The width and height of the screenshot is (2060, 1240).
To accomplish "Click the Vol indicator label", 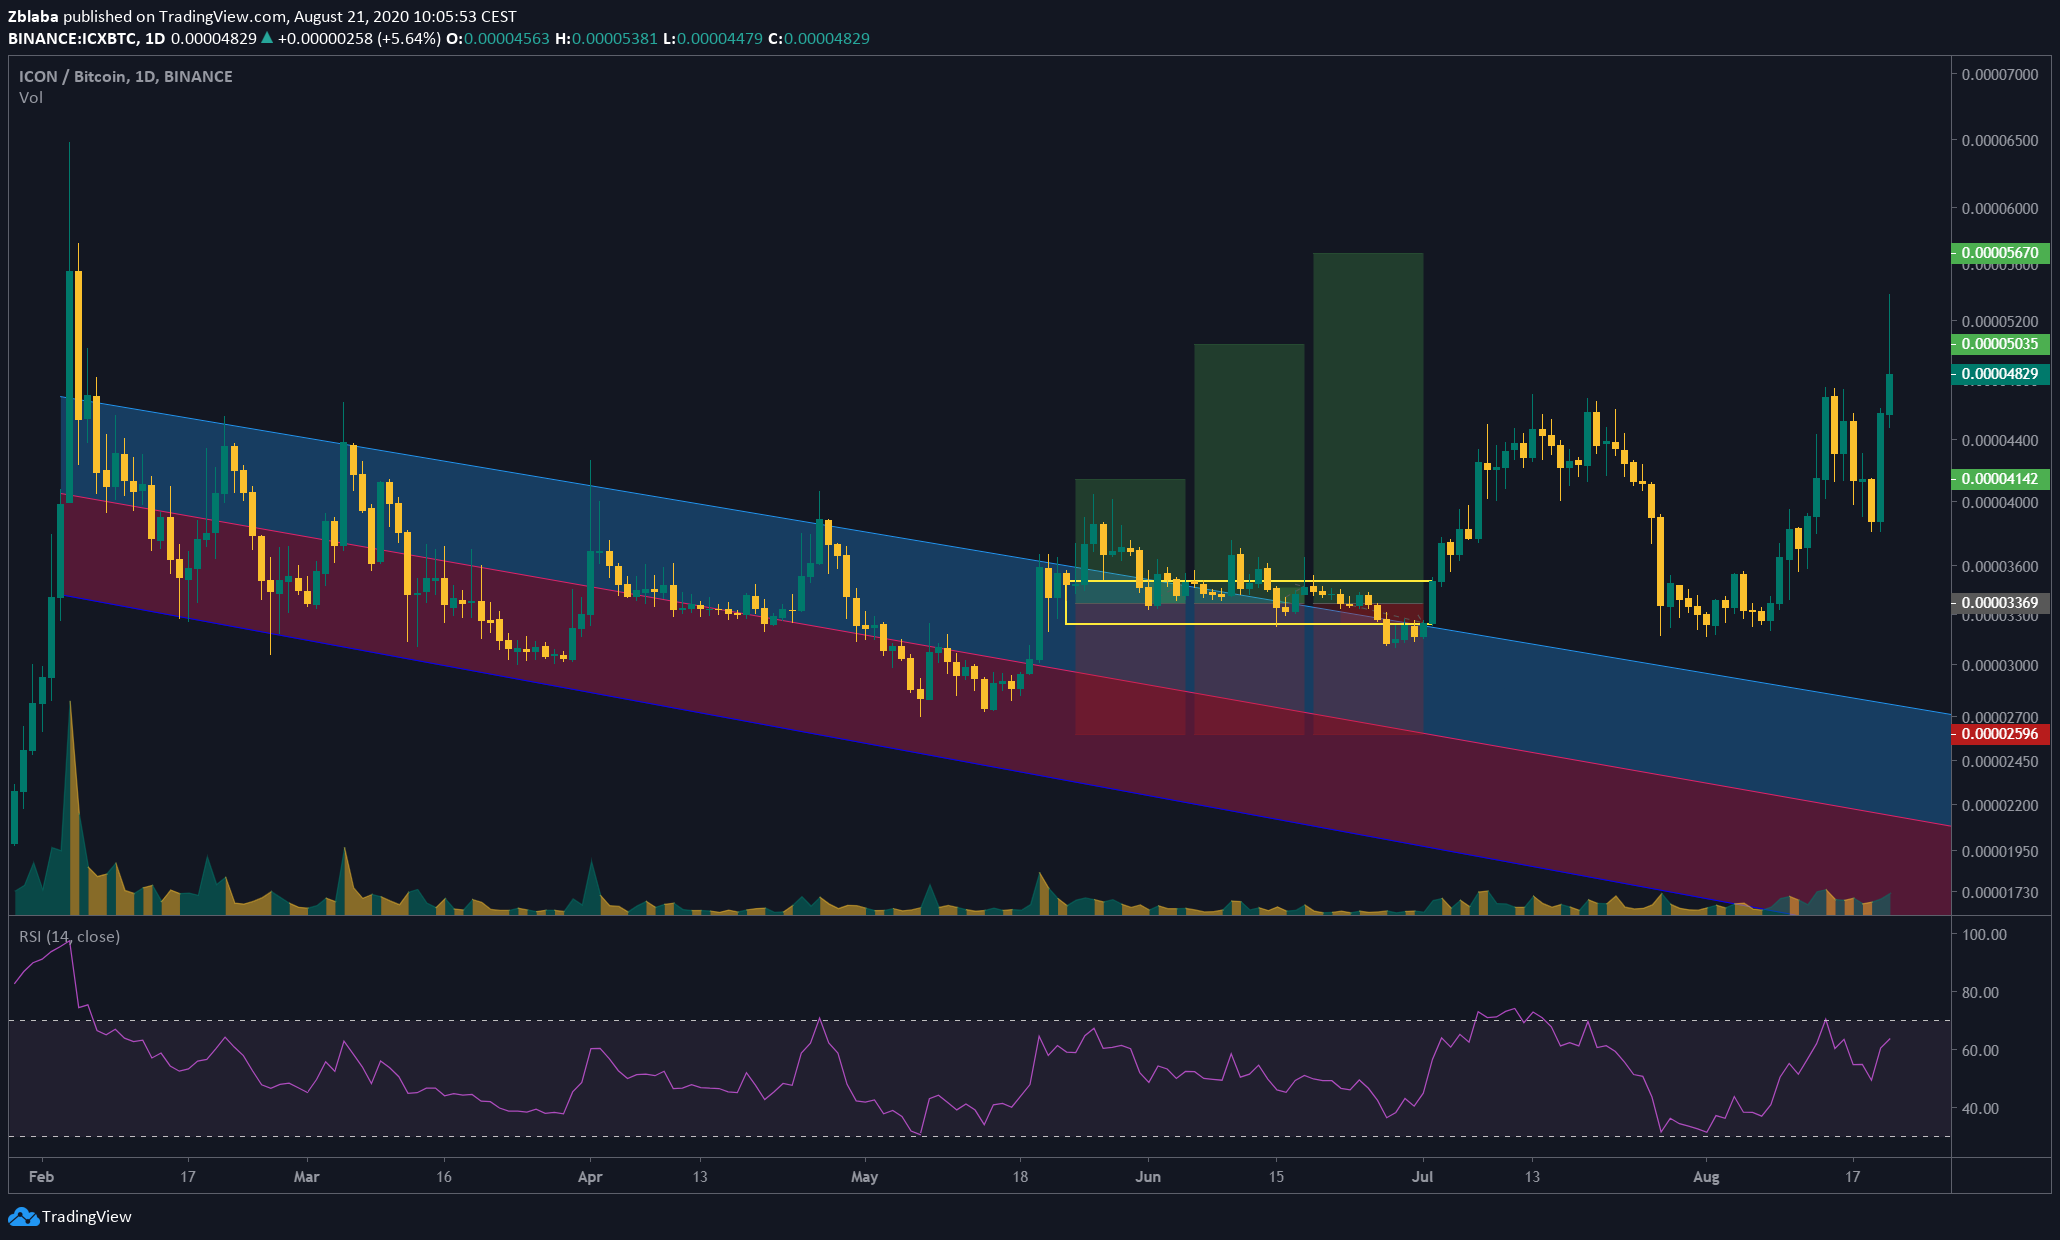I will 31,98.
